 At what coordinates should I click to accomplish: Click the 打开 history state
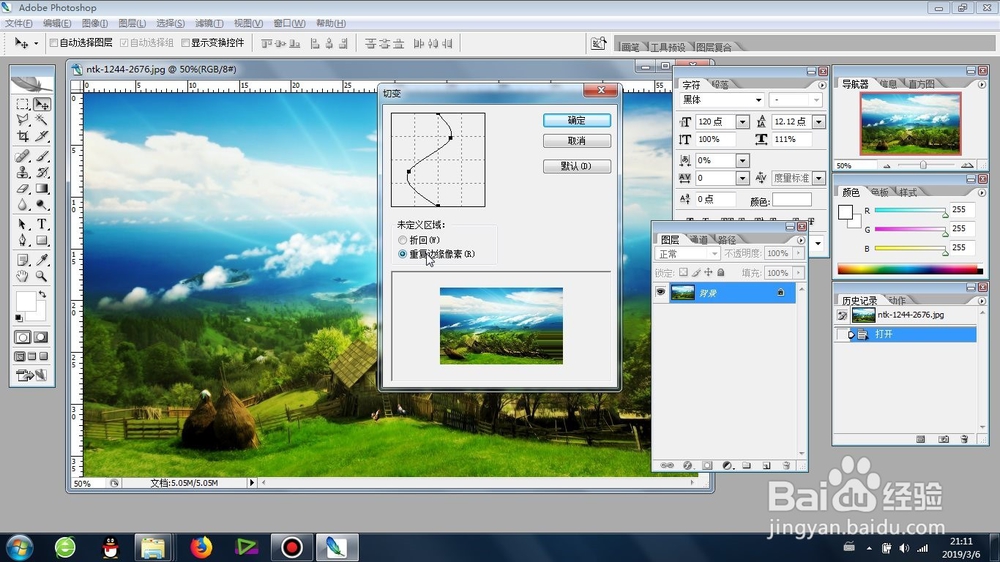click(905, 334)
